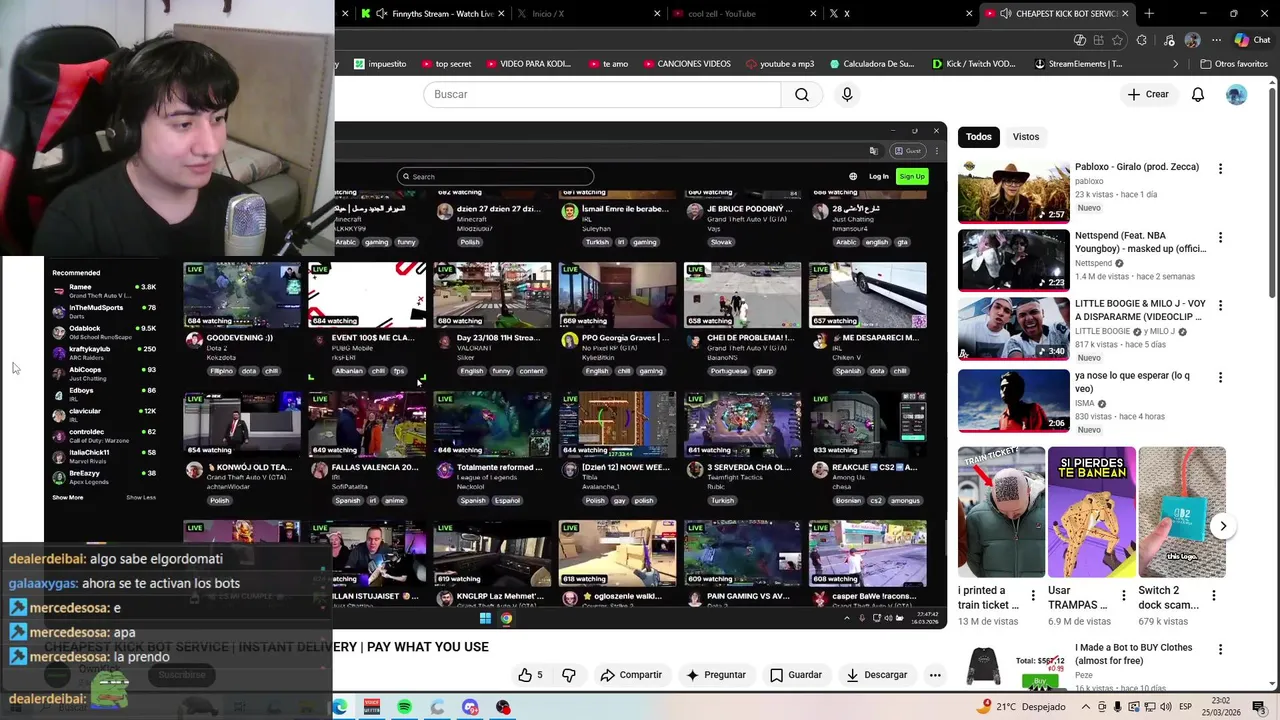Focus the YouTube Buscar search field
Screen dimensions: 1280x720
click(602, 94)
